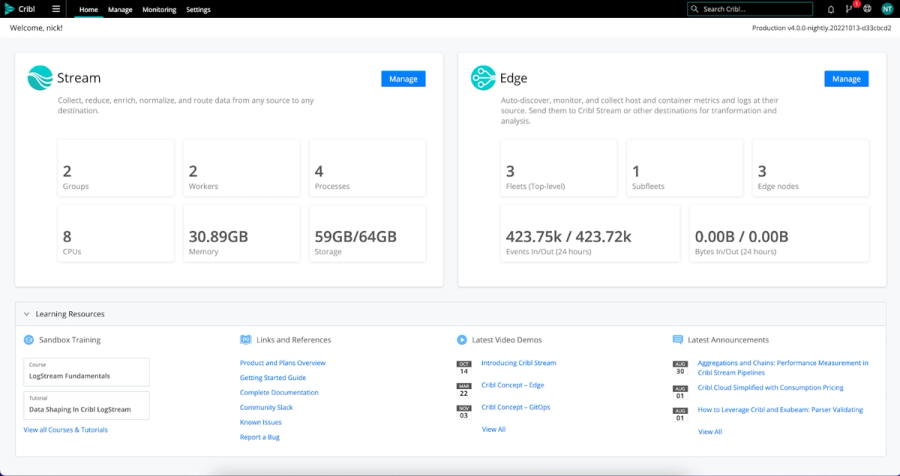The width and height of the screenshot is (900, 476).
Task: Open the Subfleets tile
Action: pyautogui.click(x=685, y=168)
